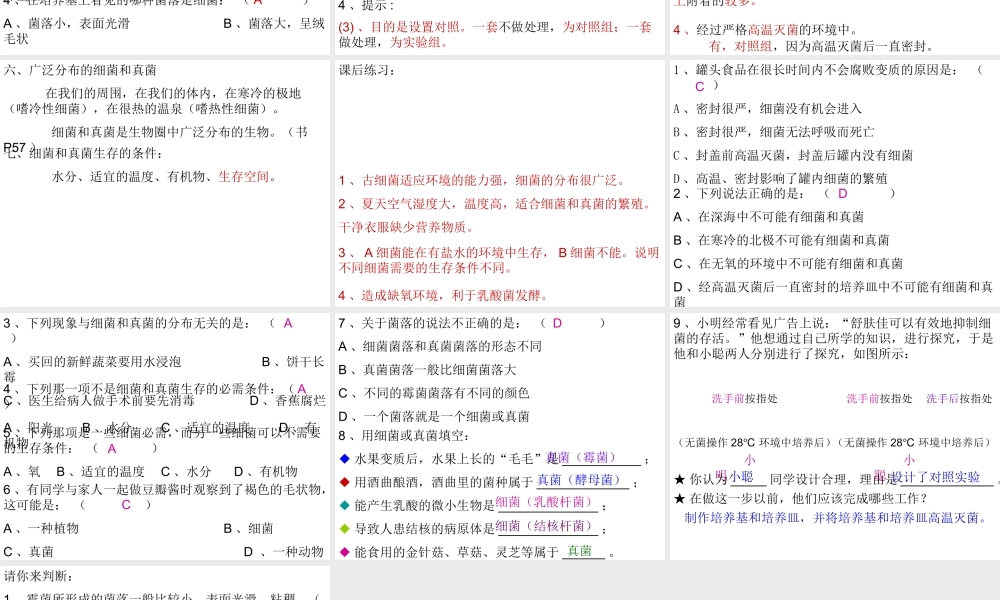The height and width of the screenshot is (600, 1000).
Task: Click the 洗手后按指处 label
Action: point(958,398)
